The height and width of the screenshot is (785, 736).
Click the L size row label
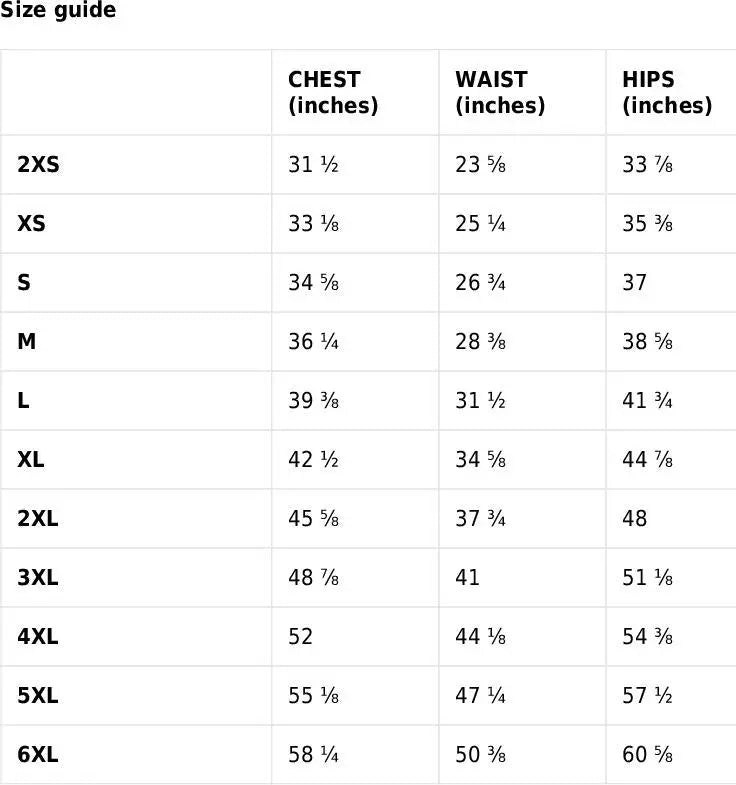(x=23, y=401)
